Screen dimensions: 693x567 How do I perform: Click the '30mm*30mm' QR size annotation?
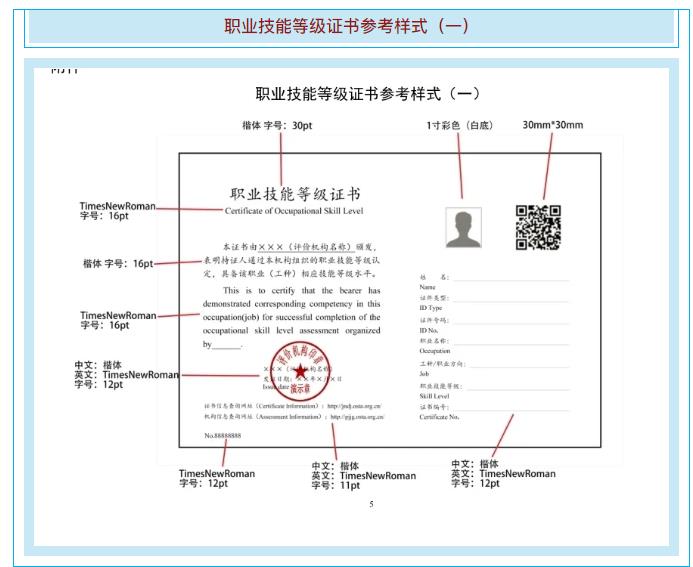(552, 126)
